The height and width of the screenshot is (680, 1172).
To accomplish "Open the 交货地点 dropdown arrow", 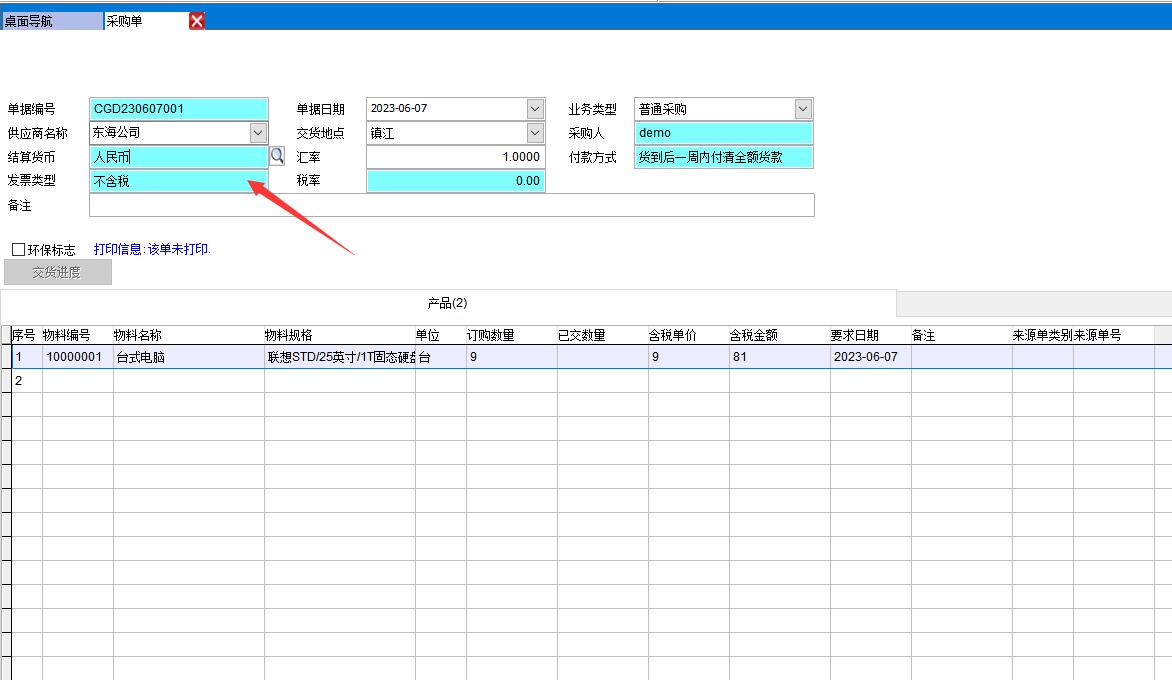I will coord(535,132).
